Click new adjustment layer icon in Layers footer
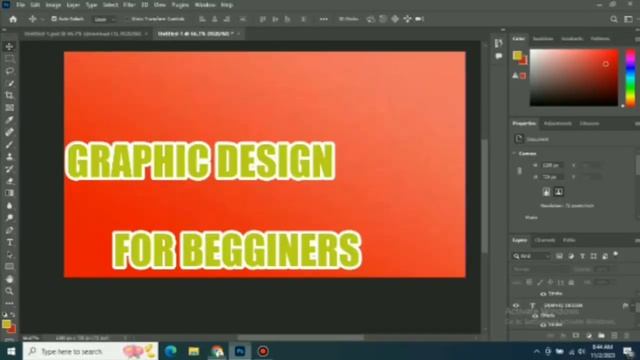Viewport: 640px width, 360px height. [589, 336]
